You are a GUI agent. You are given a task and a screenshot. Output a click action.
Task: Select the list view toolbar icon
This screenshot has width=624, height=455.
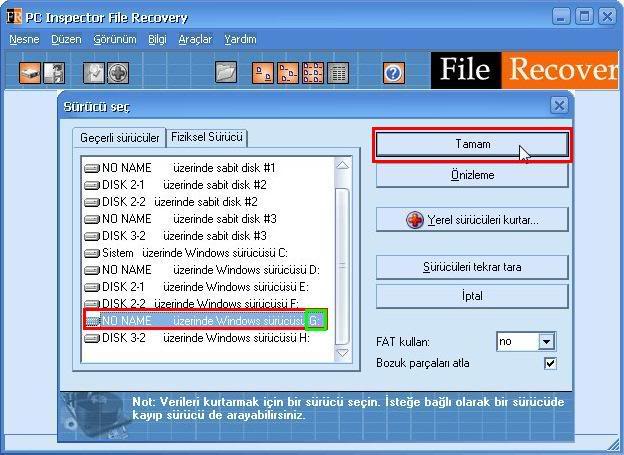(x=313, y=73)
